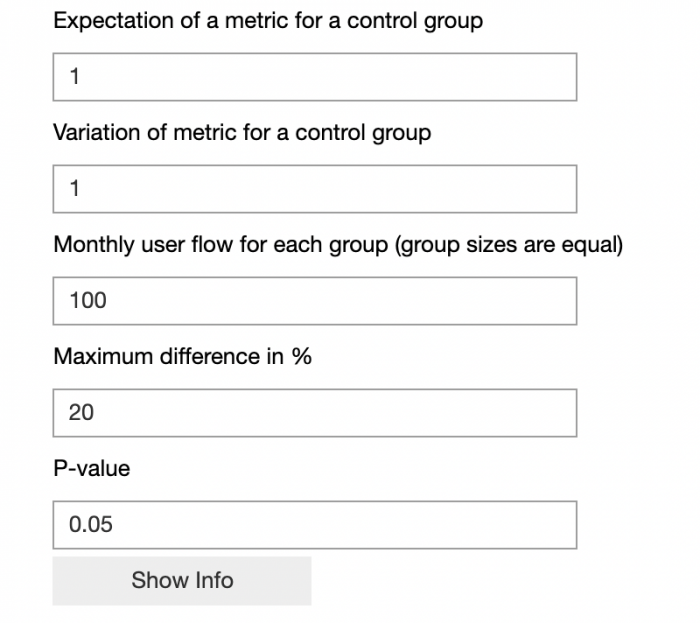Screen dimensions: 700x623
Task: Place cursor on the 0.05 value
Action: click(90, 525)
